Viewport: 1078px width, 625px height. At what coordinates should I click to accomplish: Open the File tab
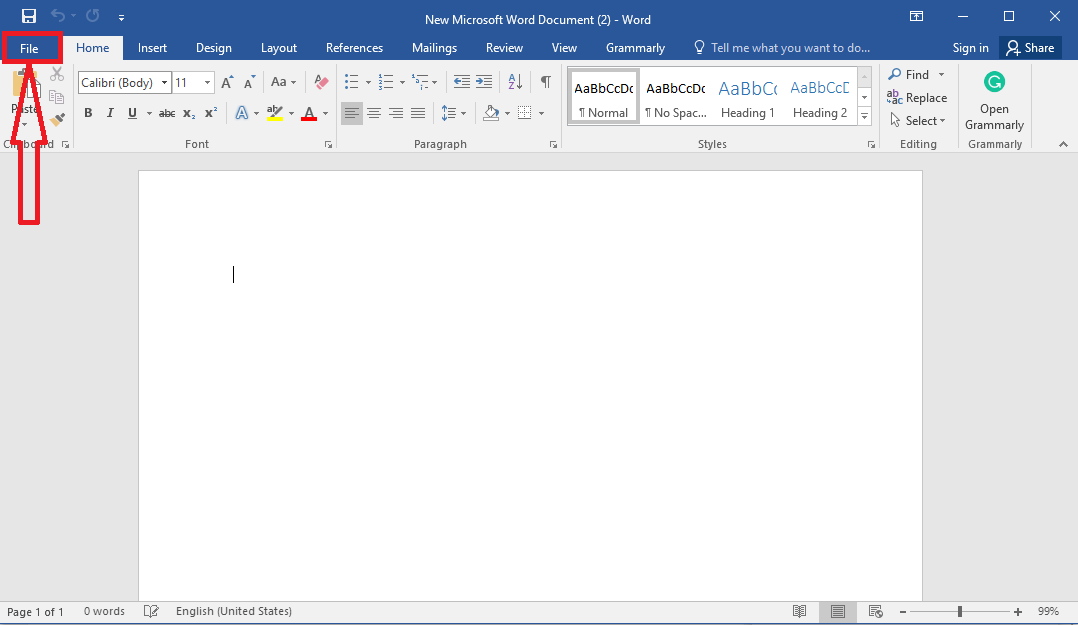pos(29,48)
